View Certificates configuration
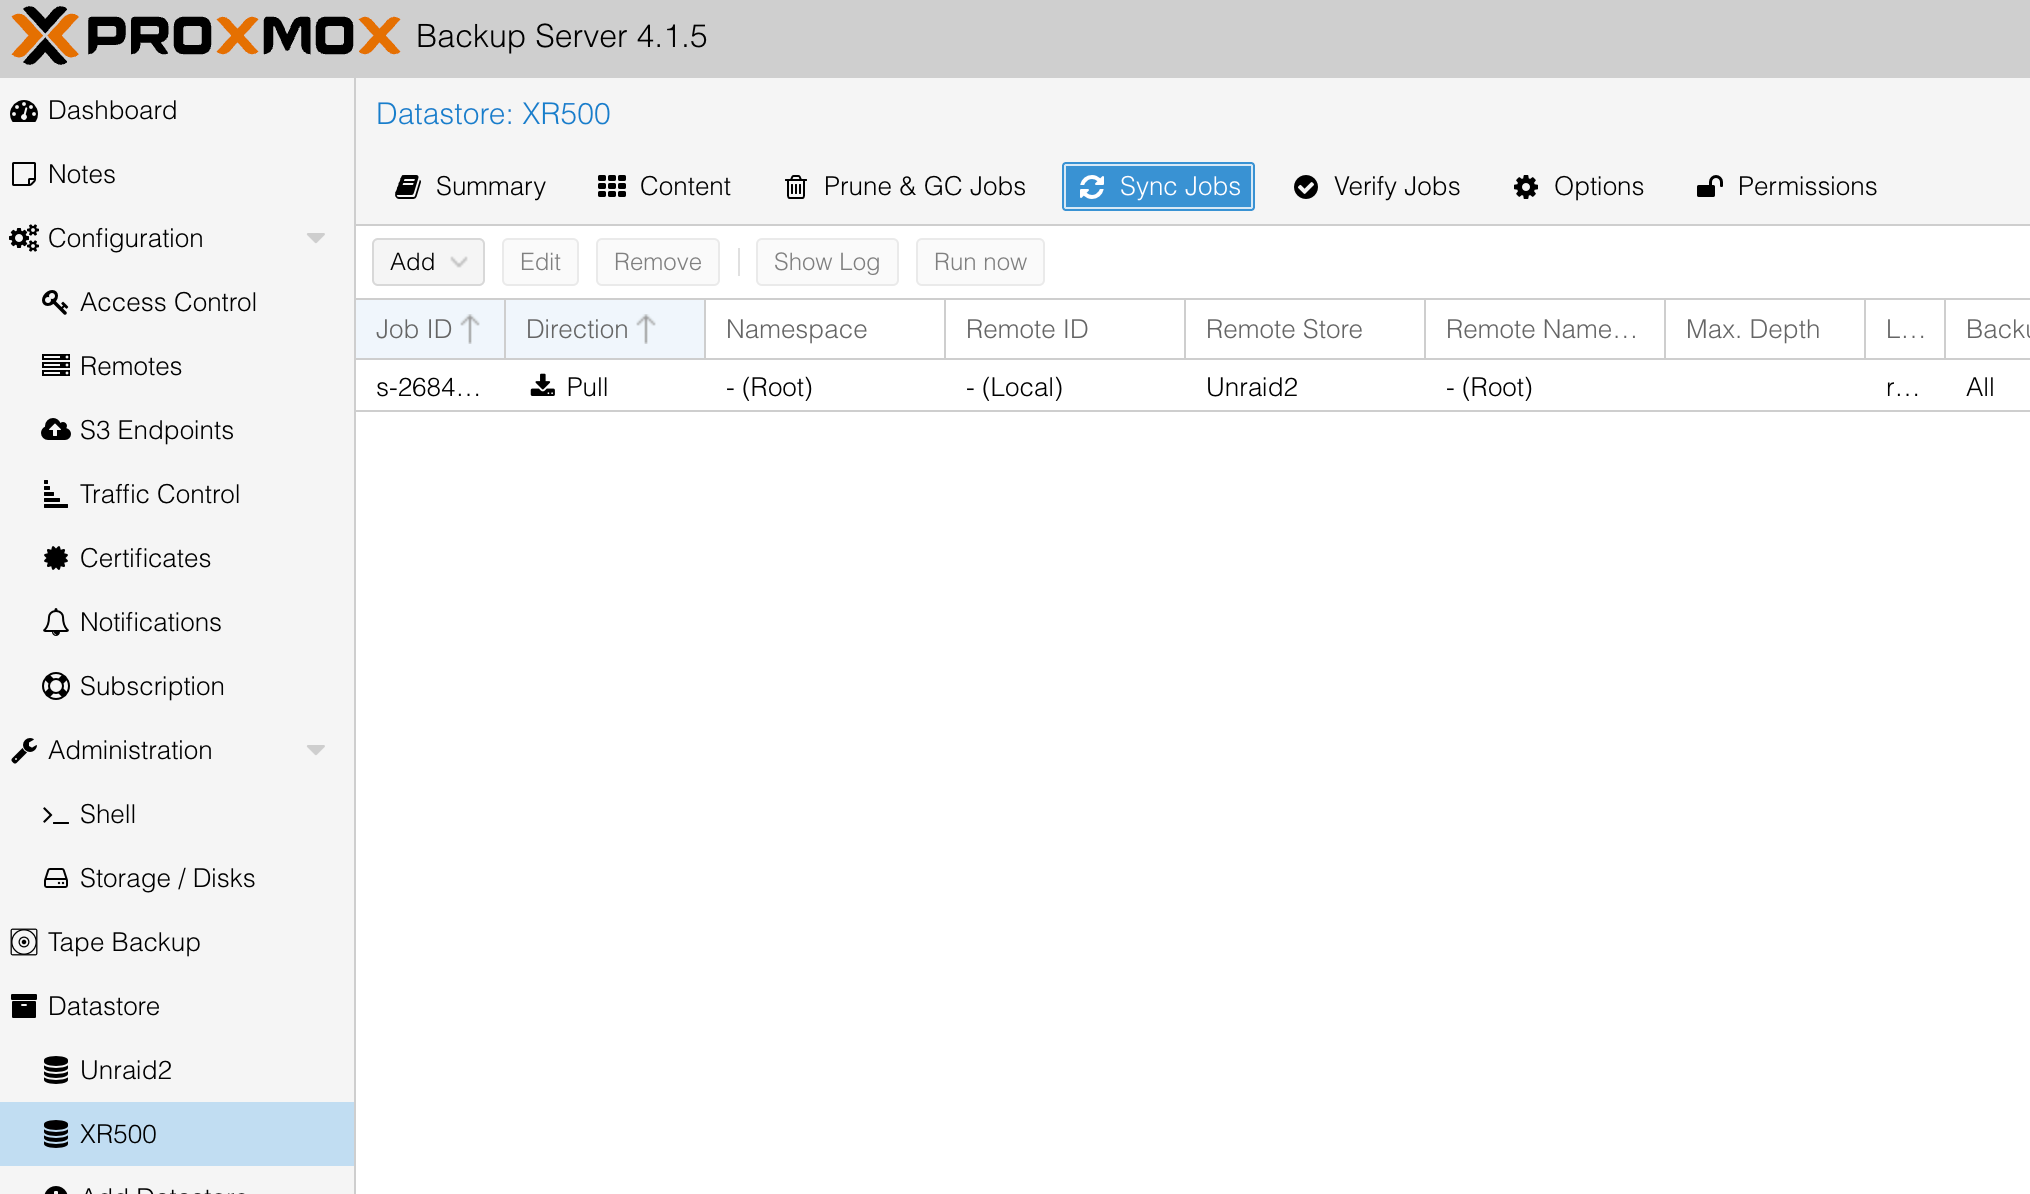 (x=145, y=558)
